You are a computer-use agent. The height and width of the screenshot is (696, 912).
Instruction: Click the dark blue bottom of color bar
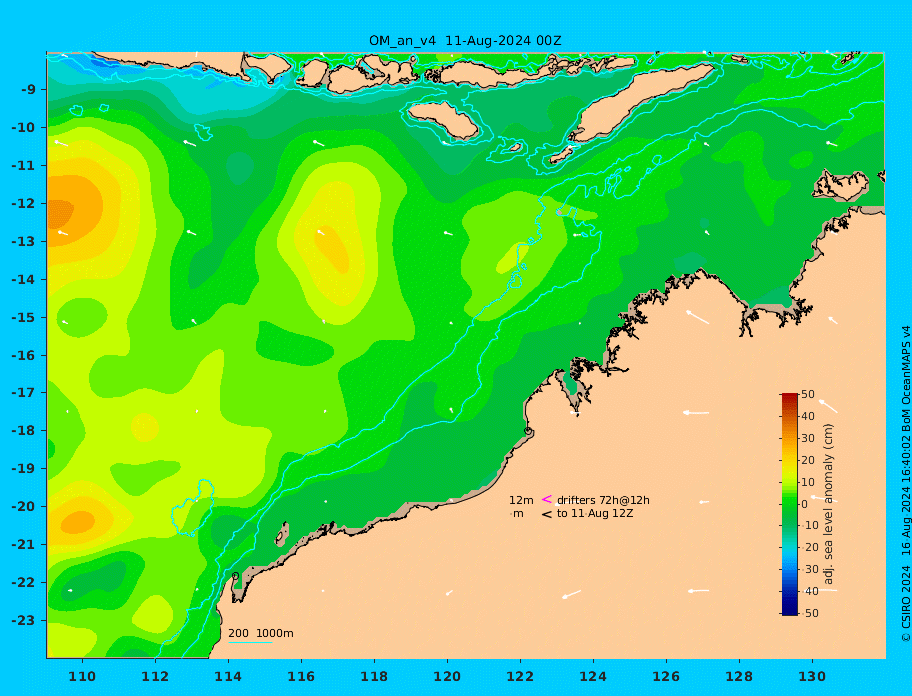(789, 610)
